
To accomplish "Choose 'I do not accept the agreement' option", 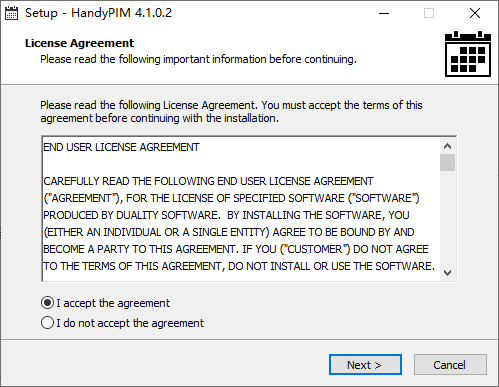I will (x=48, y=323).
